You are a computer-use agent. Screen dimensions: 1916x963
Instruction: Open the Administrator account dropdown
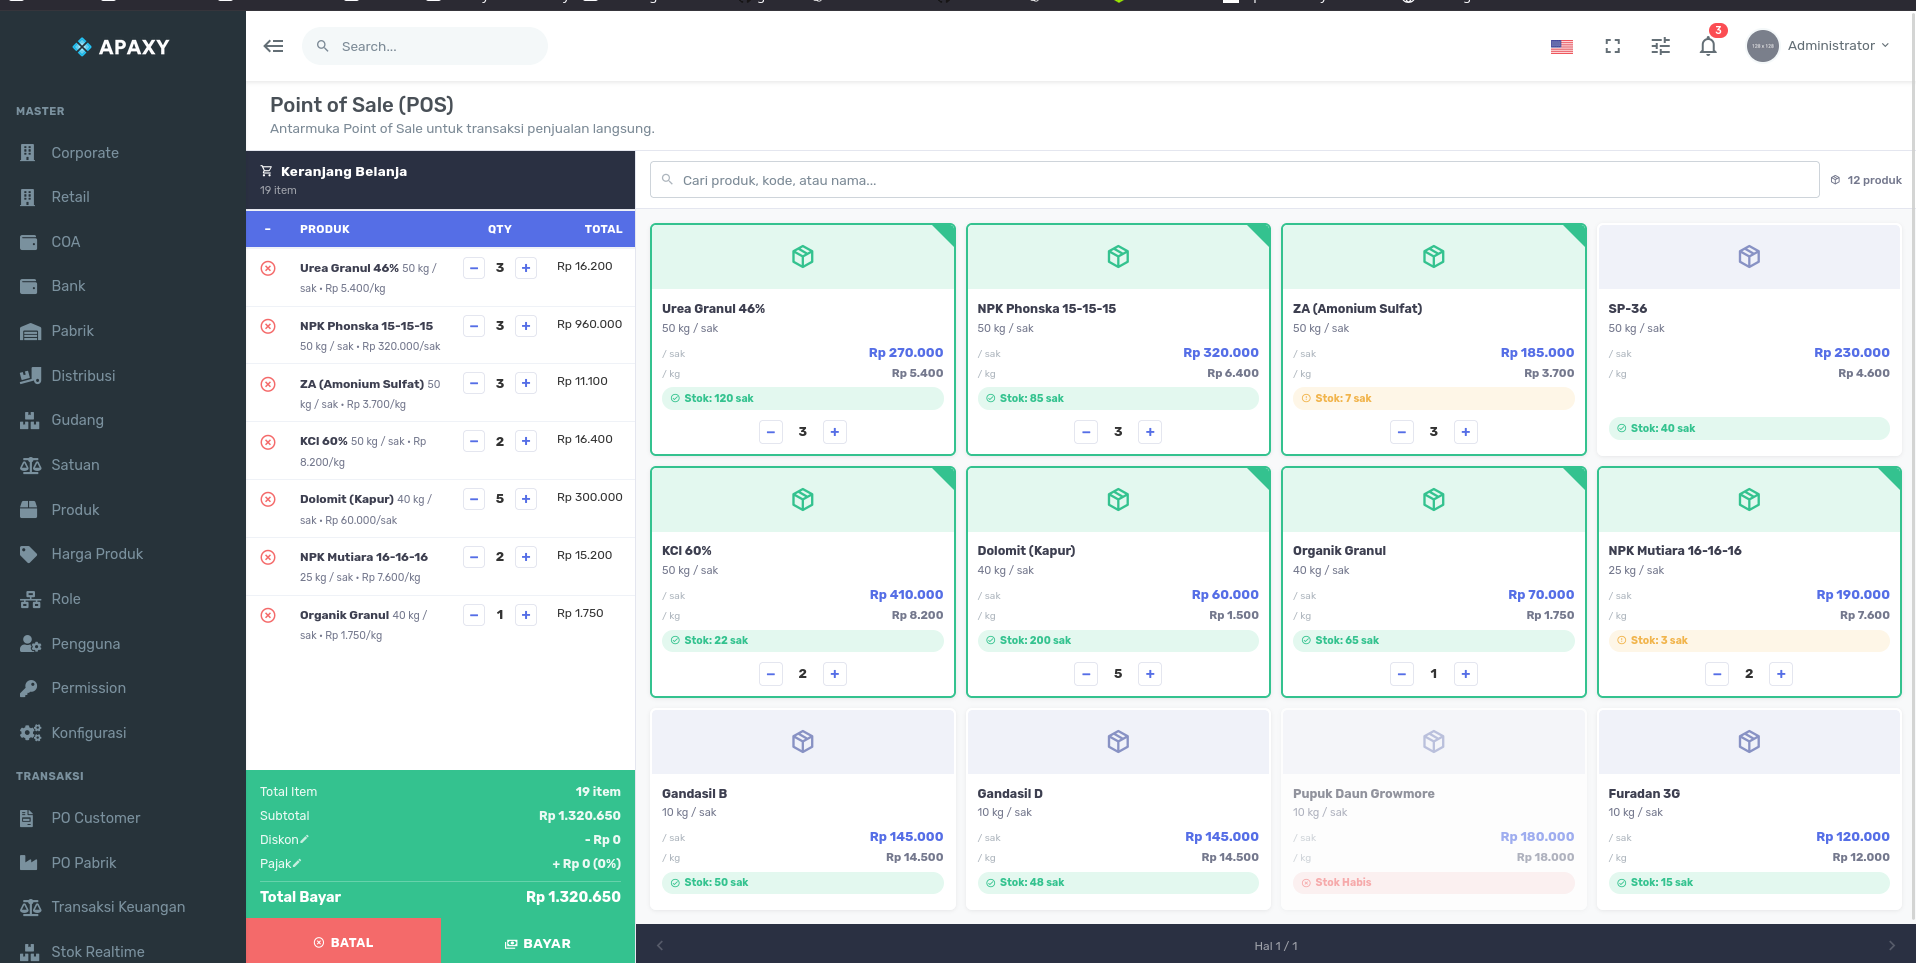coord(1819,46)
